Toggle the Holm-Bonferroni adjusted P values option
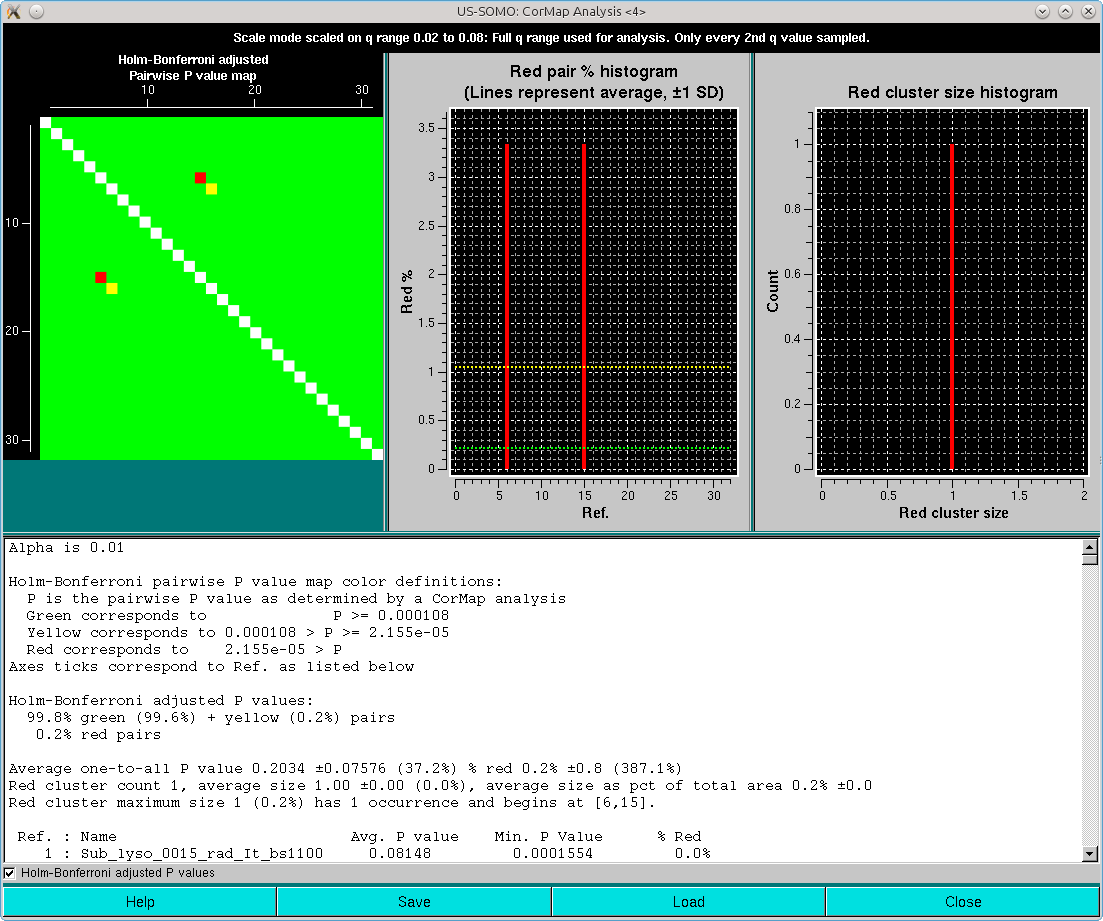The width and height of the screenshot is (1103, 921). pyautogui.click(x=9, y=873)
